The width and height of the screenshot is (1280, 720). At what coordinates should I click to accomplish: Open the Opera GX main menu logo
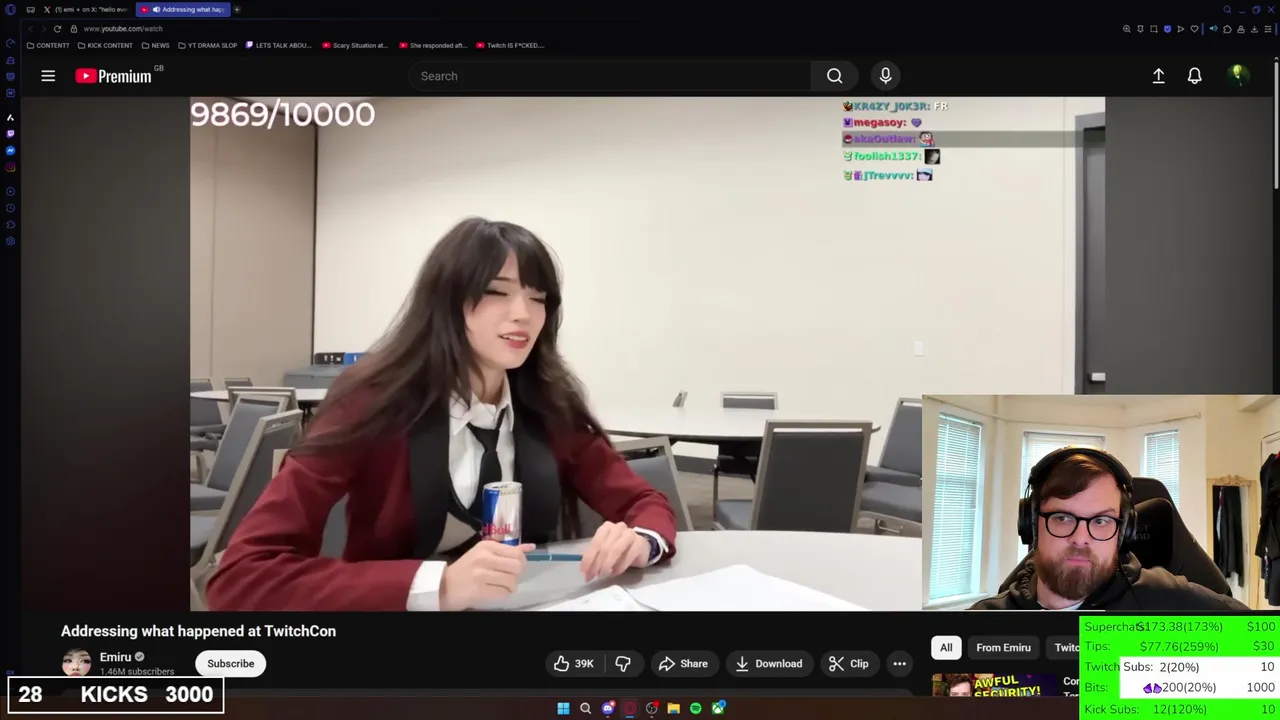10,9
